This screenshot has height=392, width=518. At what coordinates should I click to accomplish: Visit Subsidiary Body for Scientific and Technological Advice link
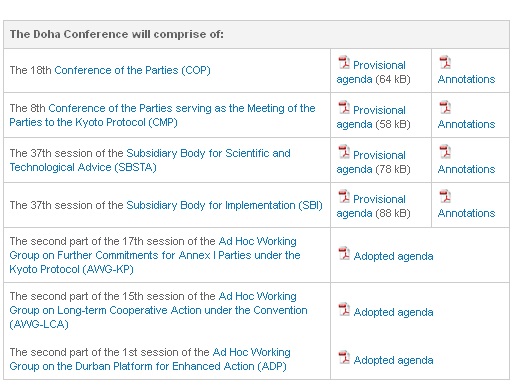[150, 160]
